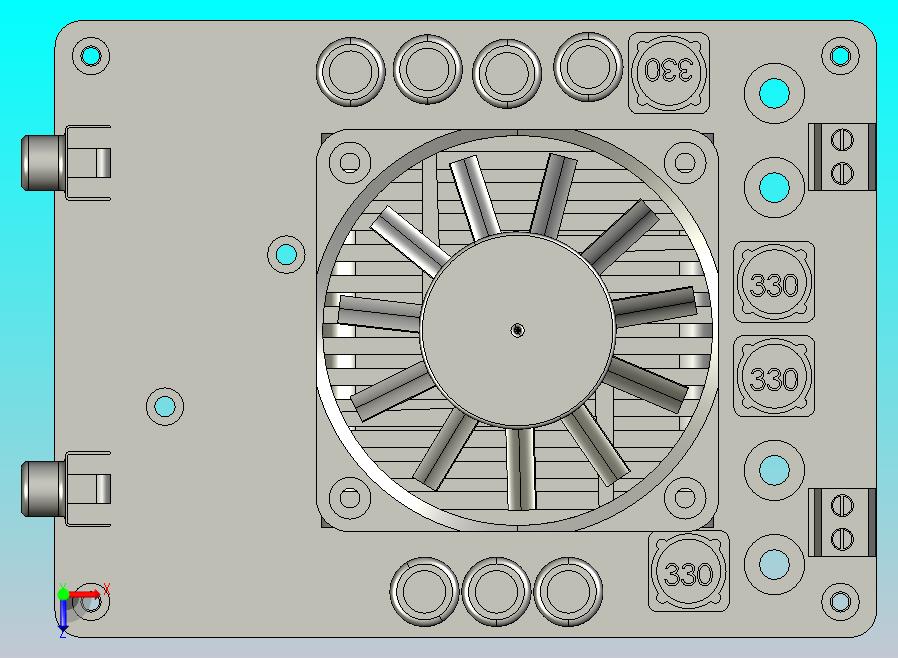Select the large cyan hole beside upper terminal block

tap(774, 187)
